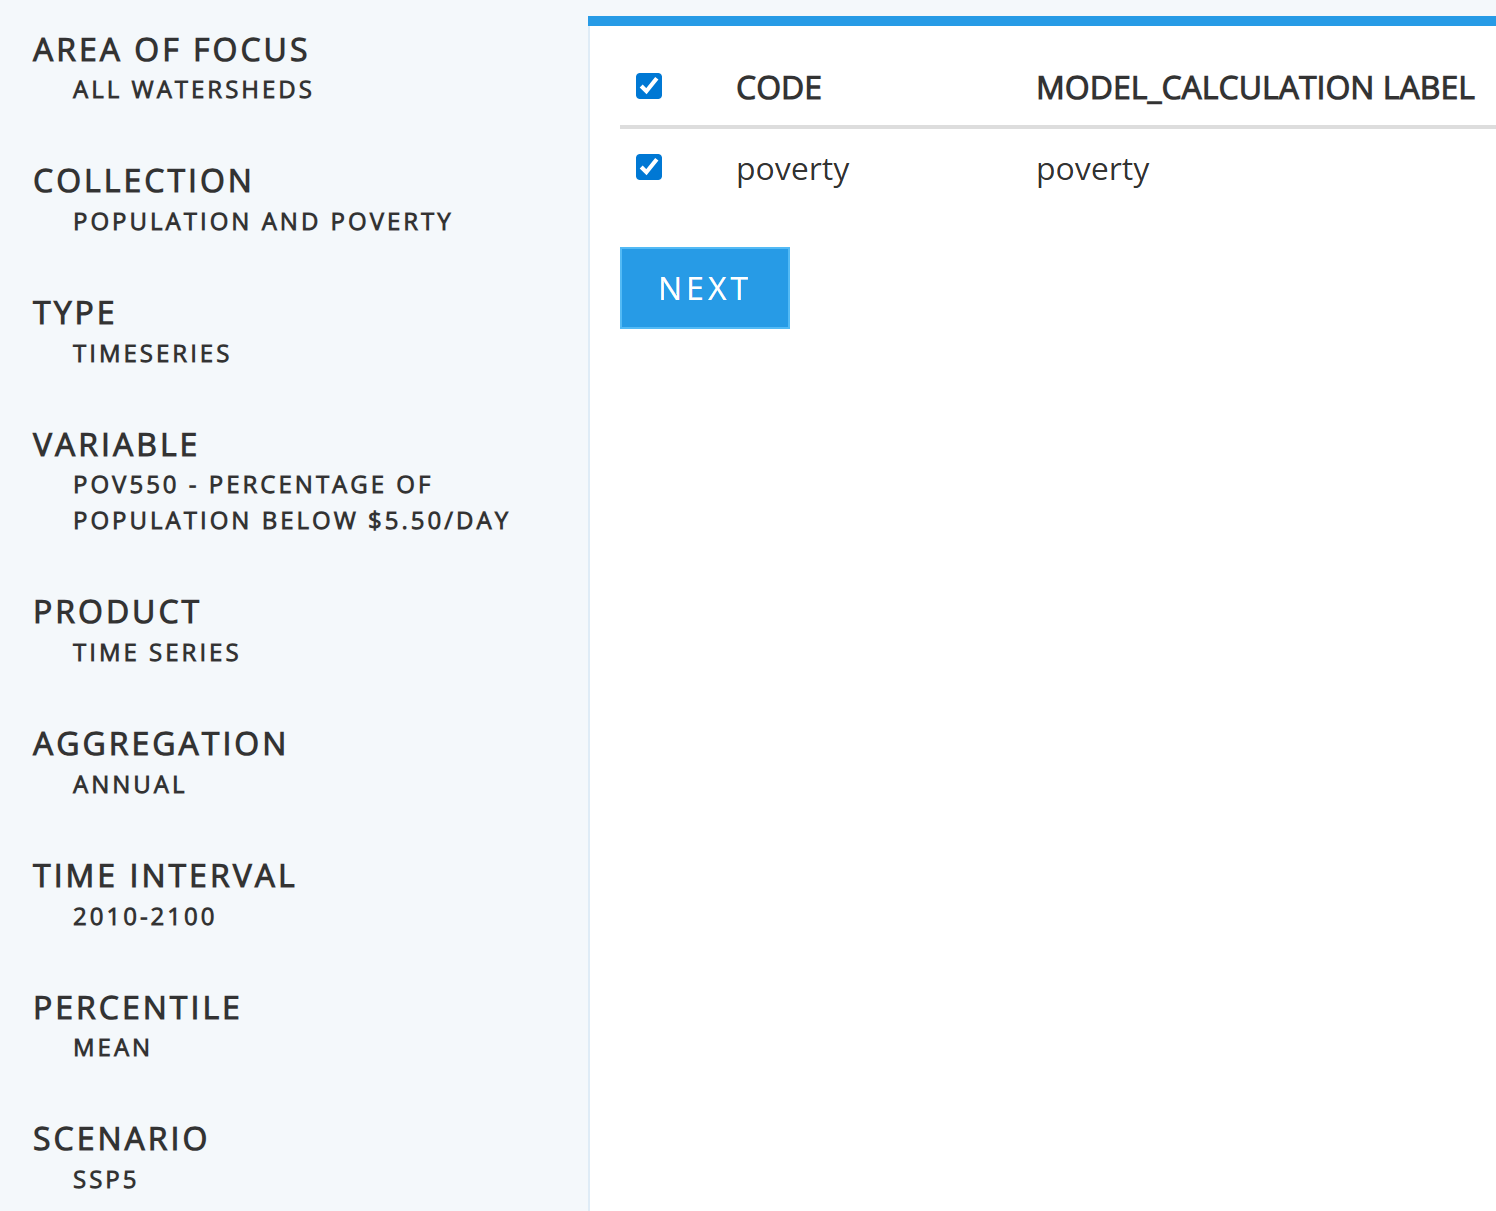This screenshot has width=1496, height=1211.
Task: Click the ALL WATERSHEDS selection text
Action: (193, 90)
